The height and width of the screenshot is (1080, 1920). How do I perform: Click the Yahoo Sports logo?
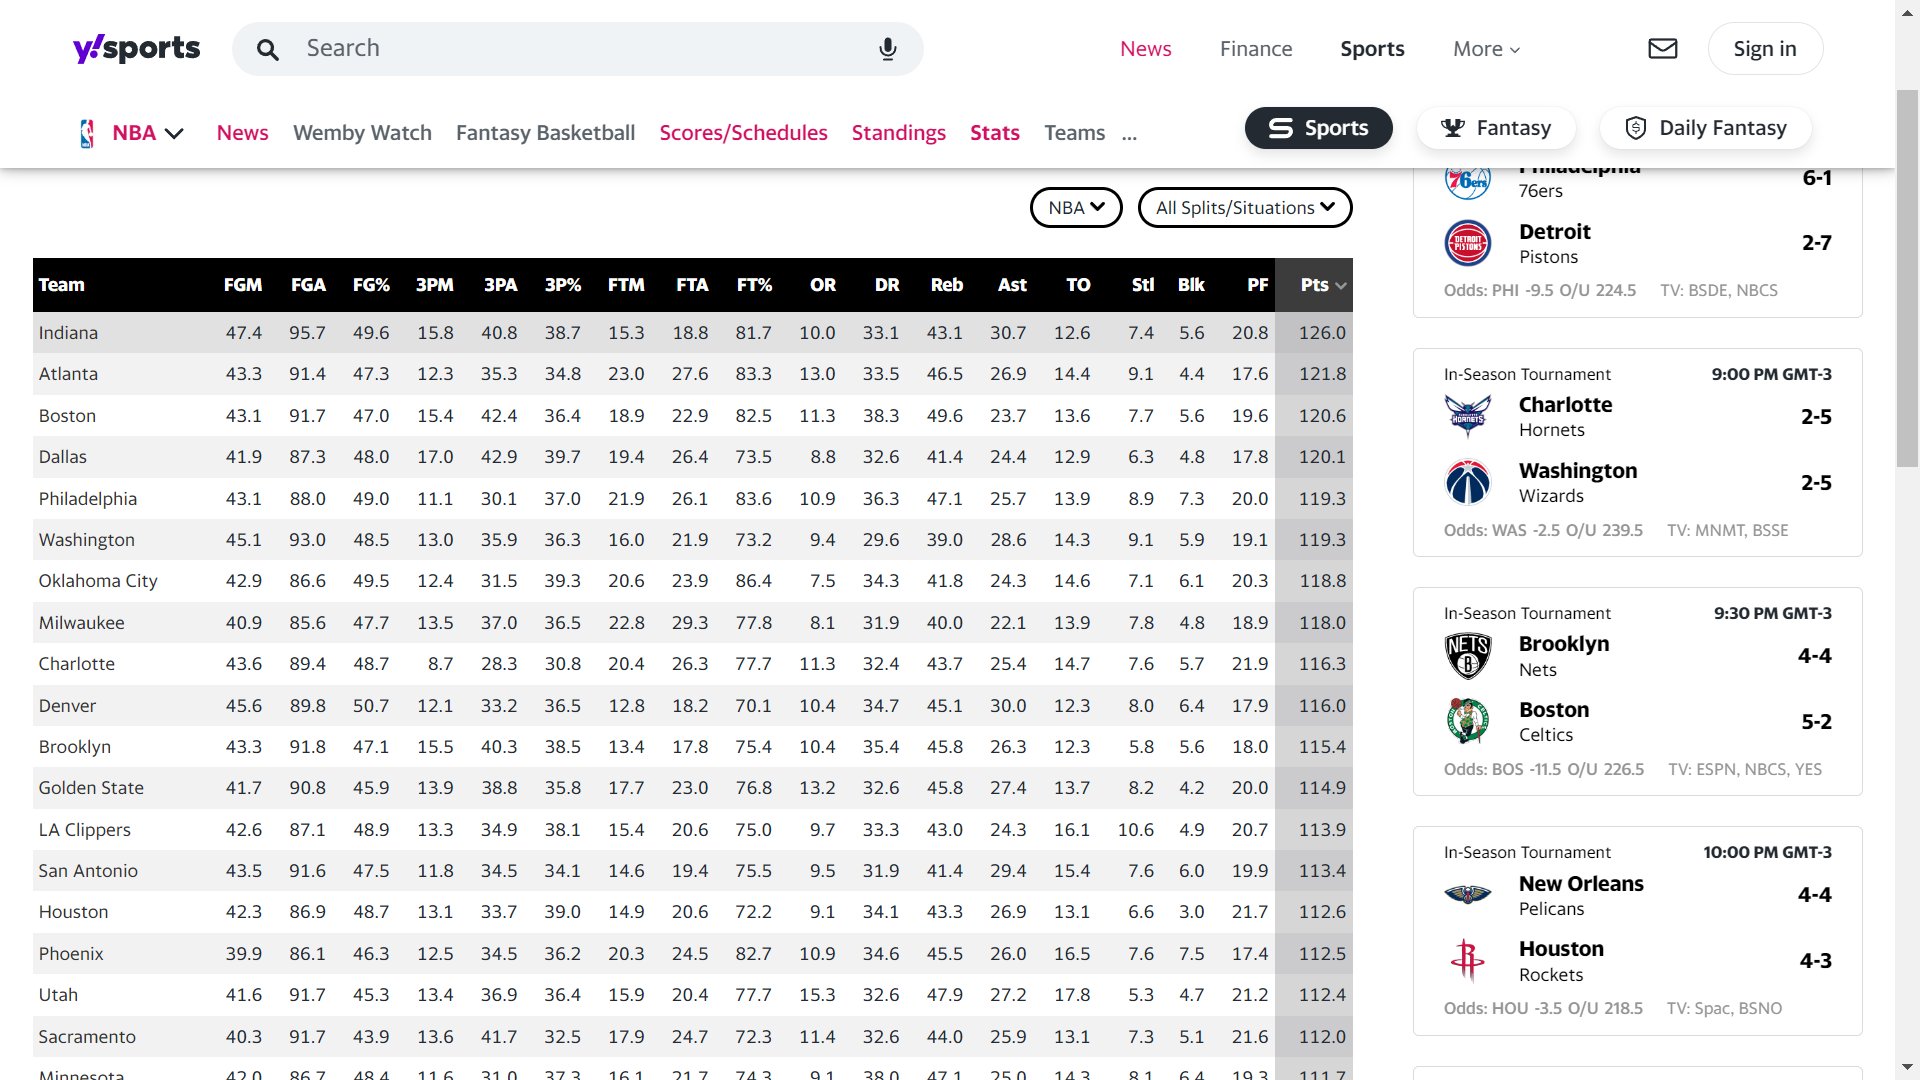pyautogui.click(x=136, y=48)
